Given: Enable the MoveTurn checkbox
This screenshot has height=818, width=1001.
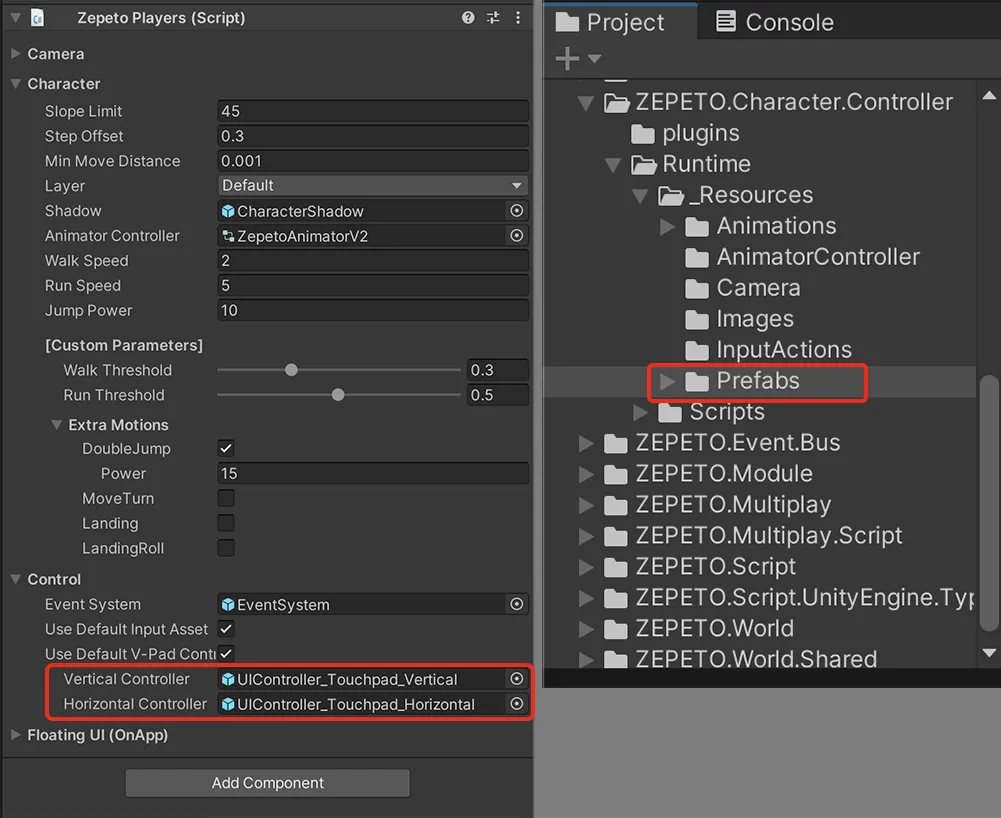Looking at the screenshot, I should [226, 498].
